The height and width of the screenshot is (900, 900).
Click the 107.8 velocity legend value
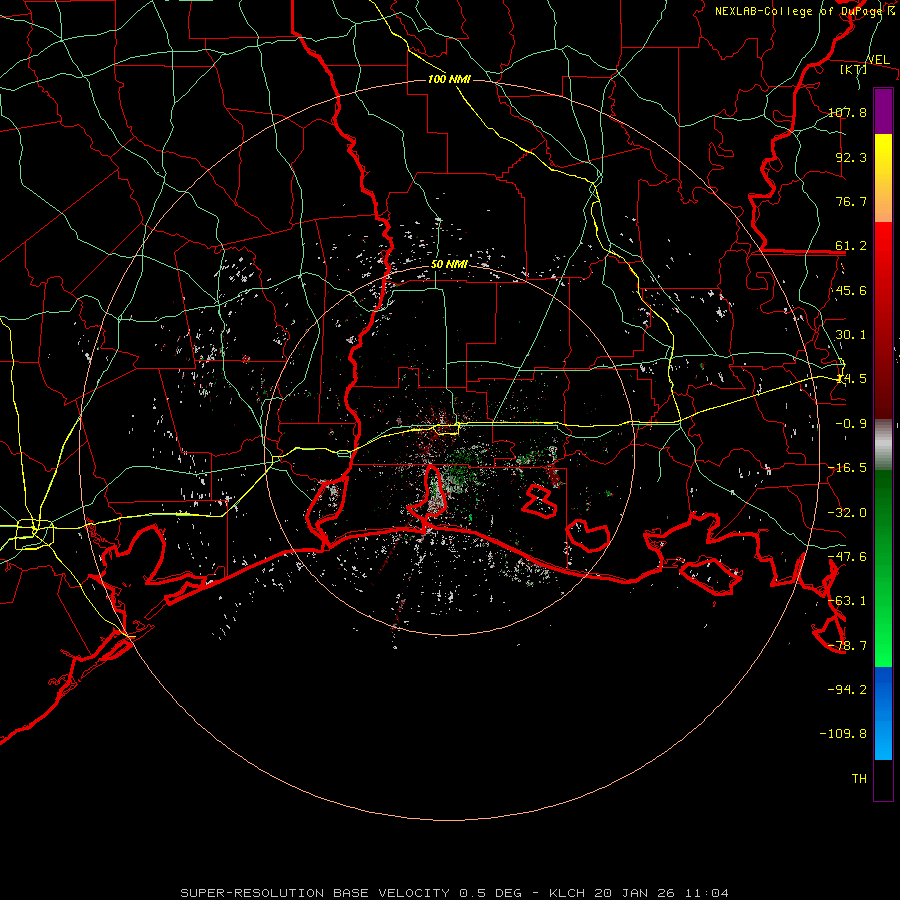tap(847, 112)
